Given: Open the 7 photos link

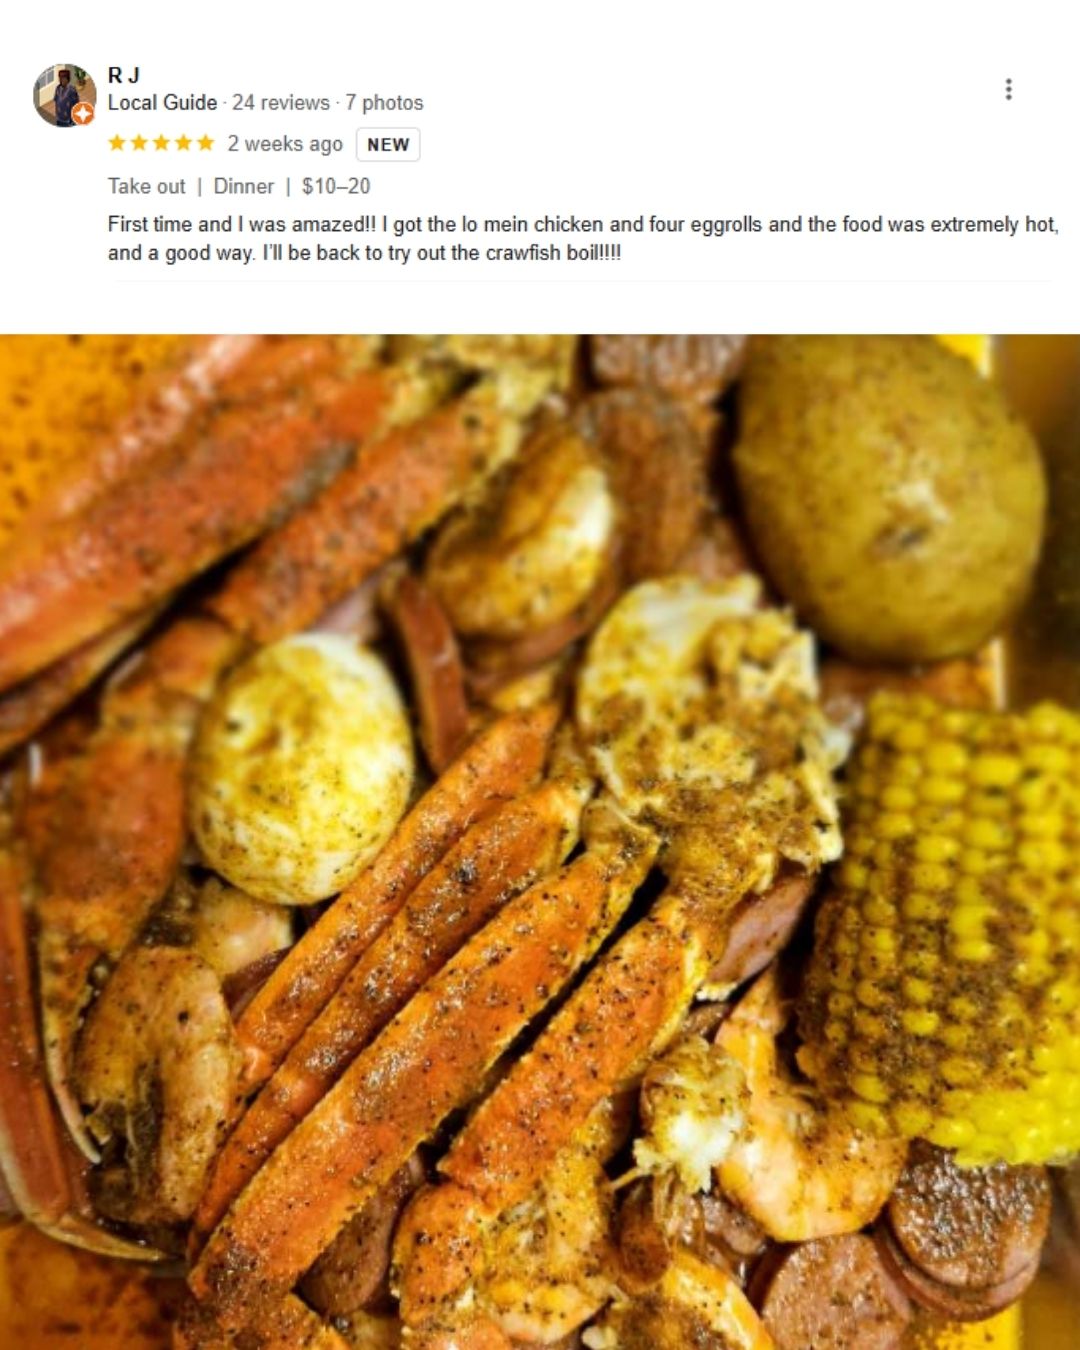Looking at the screenshot, I should pyautogui.click(x=384, y=102).
